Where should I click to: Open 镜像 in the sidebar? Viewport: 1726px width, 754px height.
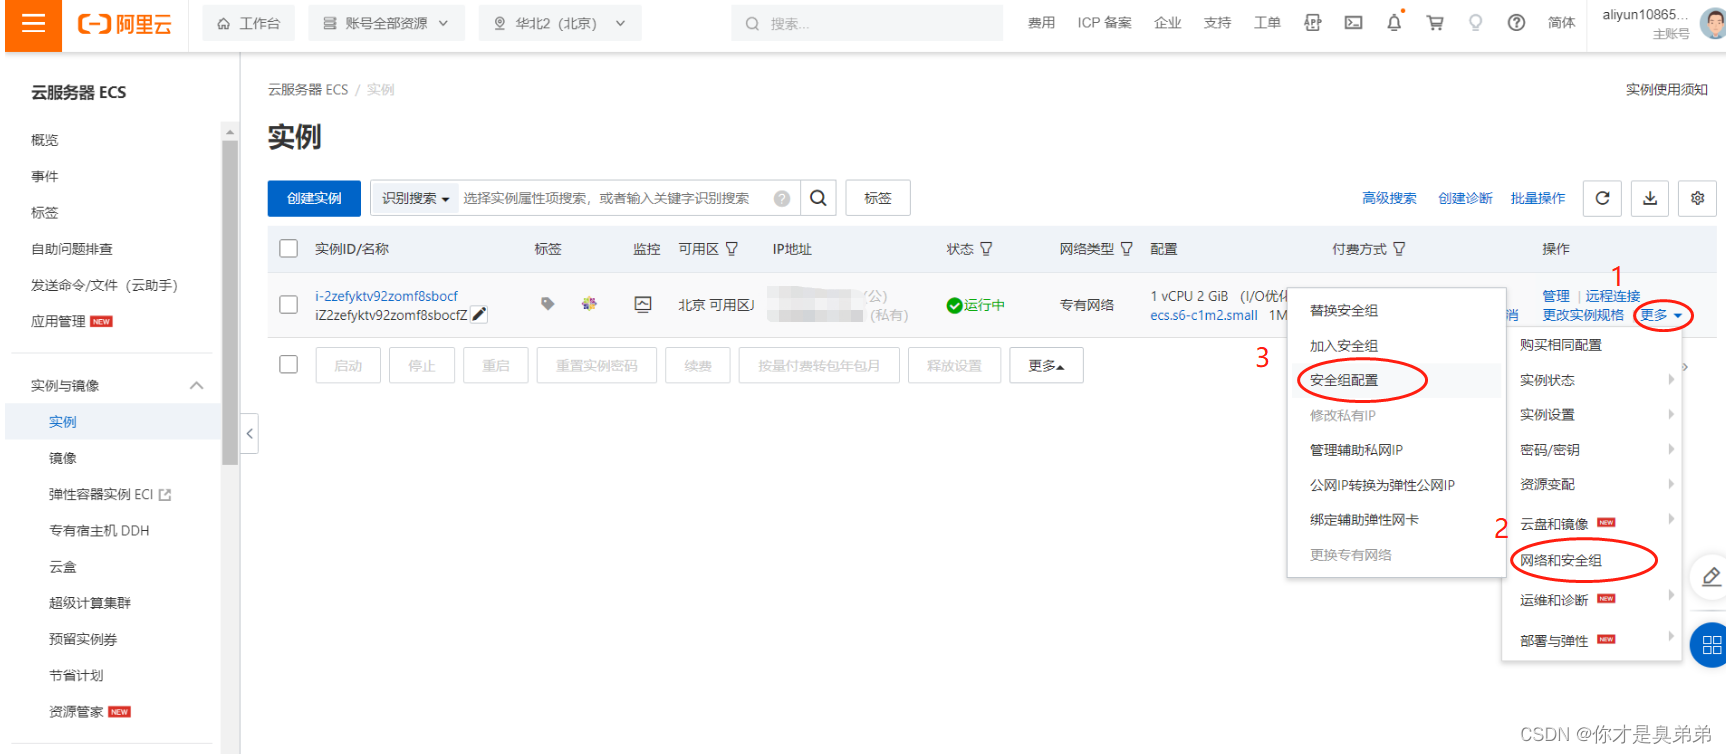63,458
